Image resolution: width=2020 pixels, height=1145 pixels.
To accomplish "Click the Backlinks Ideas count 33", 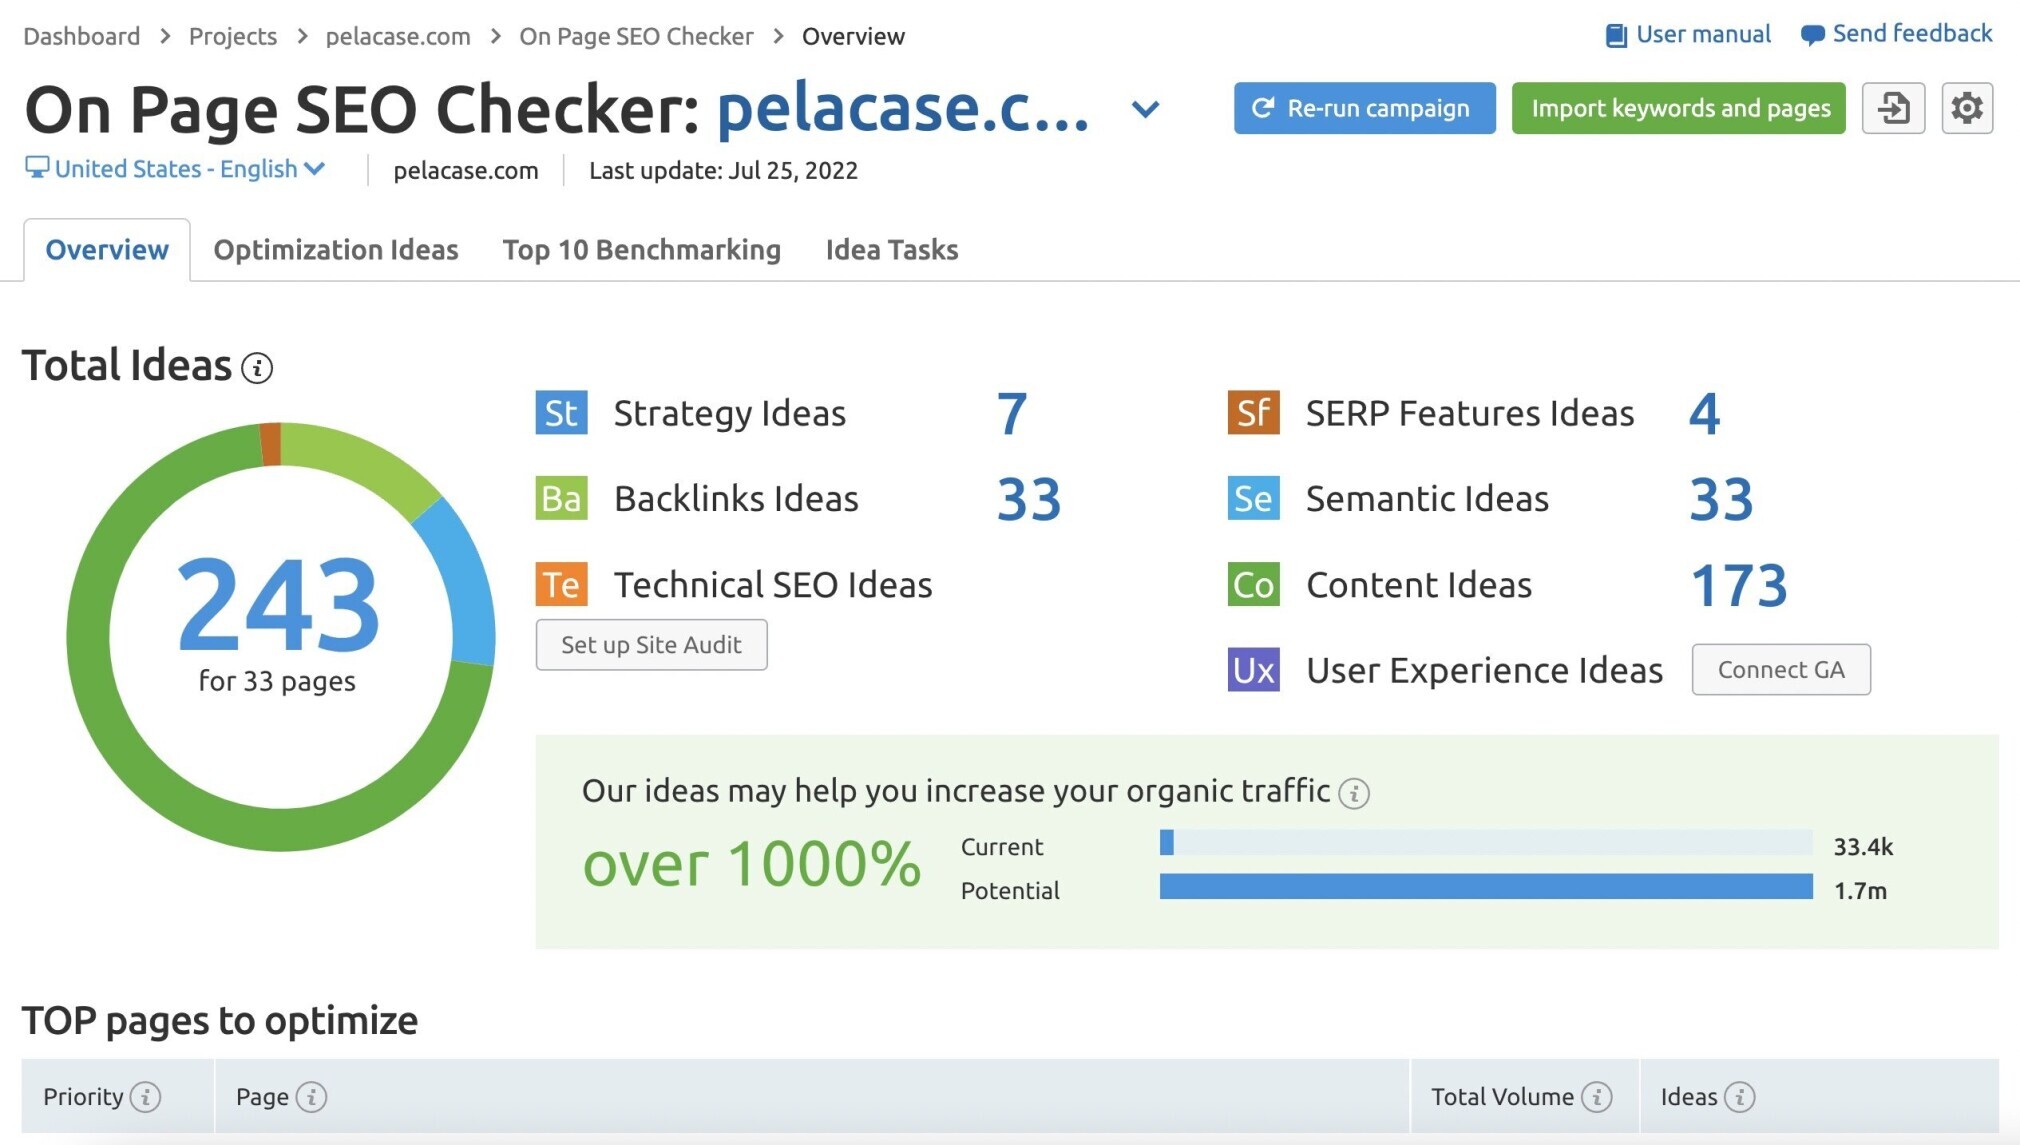I will (1029, 499).
